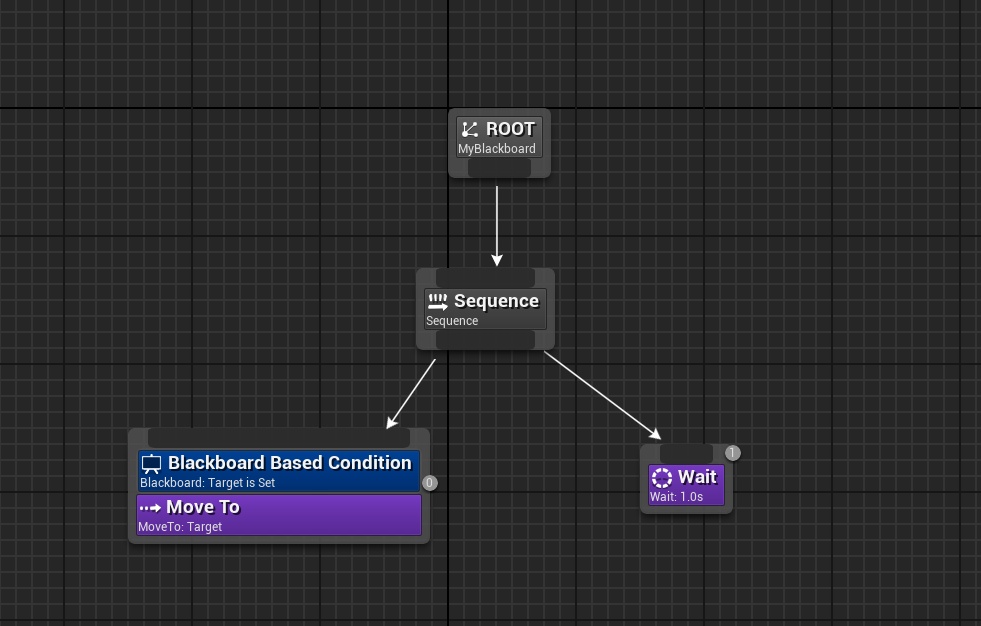Click the 'Blackboard: Target is Set' description
This screenshot has width=981, height=626.
click(207, 483)
